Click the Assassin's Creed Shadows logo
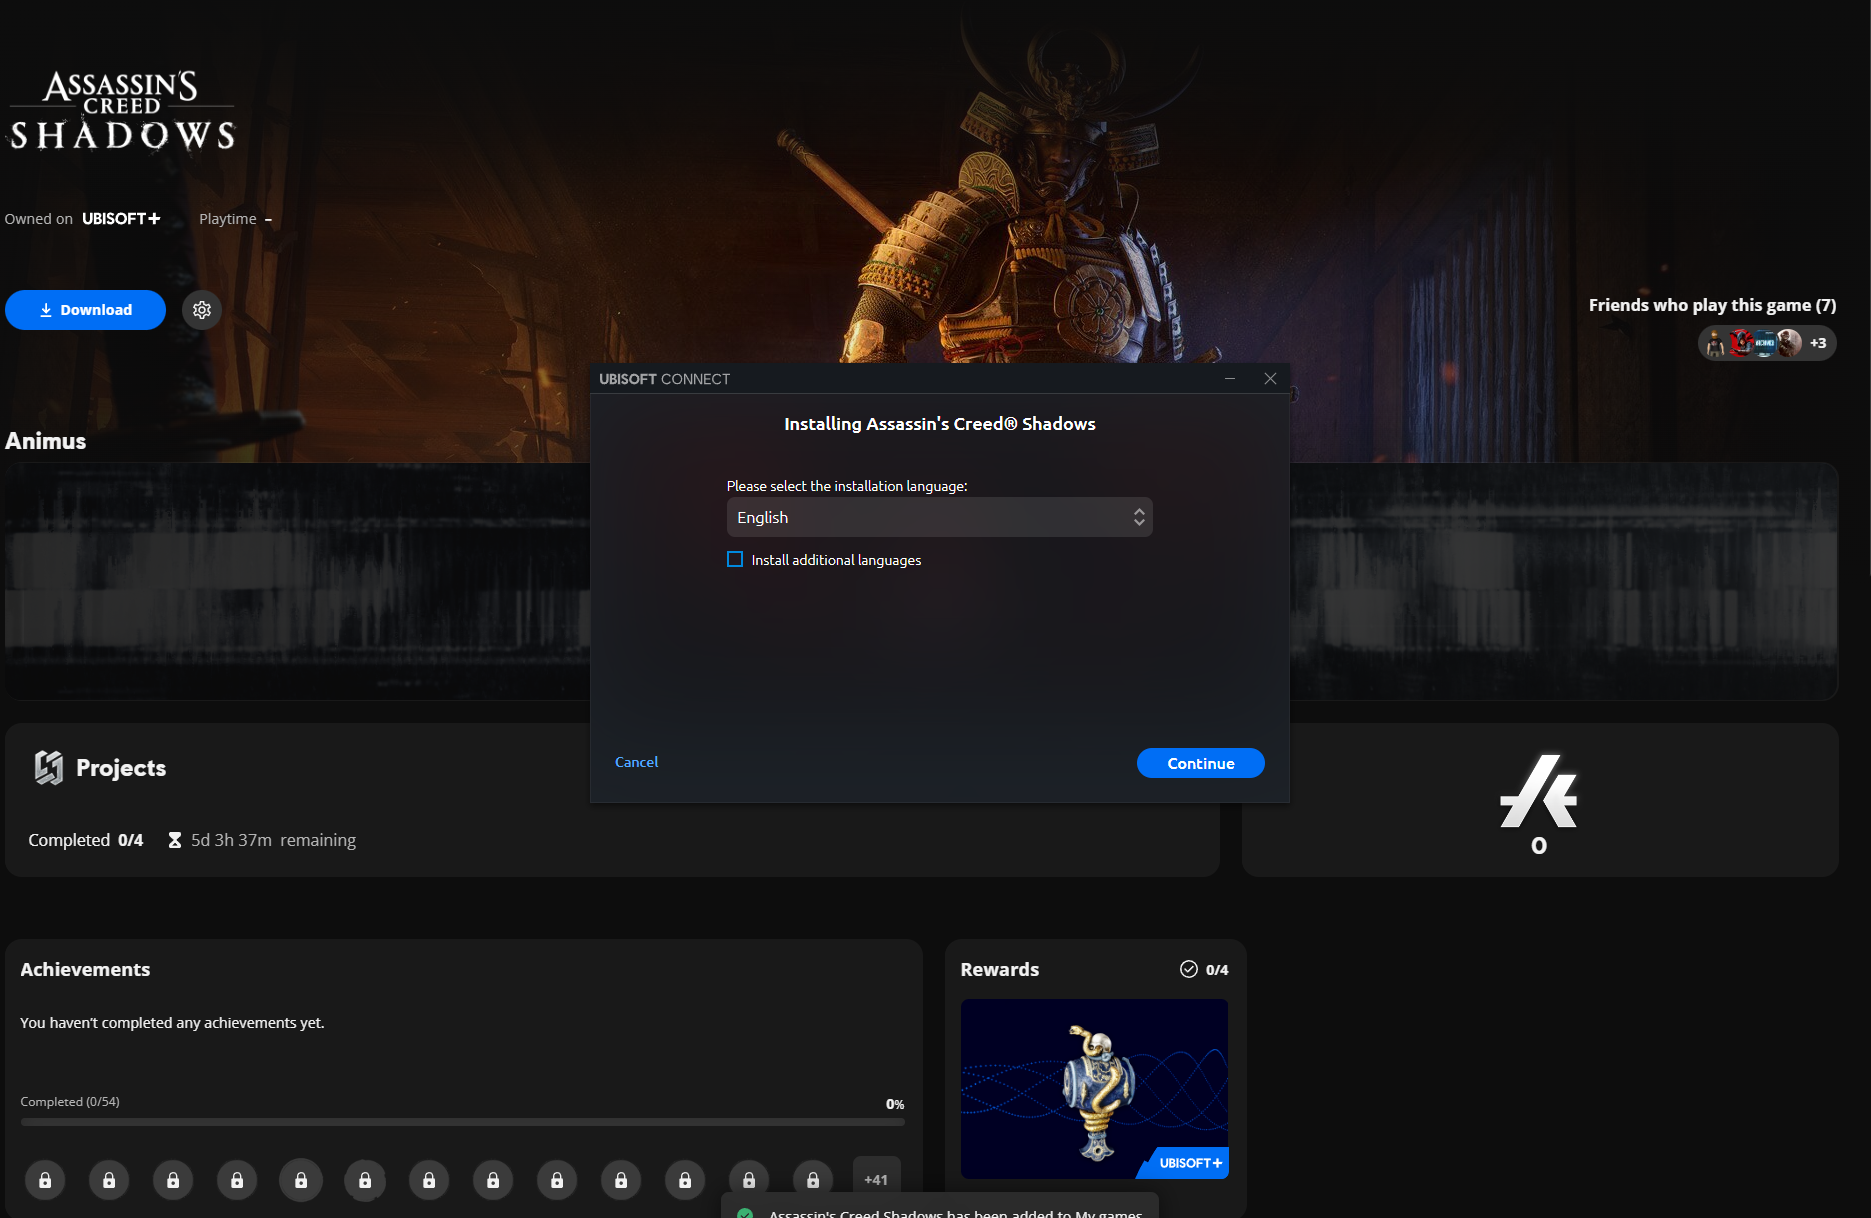1871x1218 pixels. click(x=122, y=110)
